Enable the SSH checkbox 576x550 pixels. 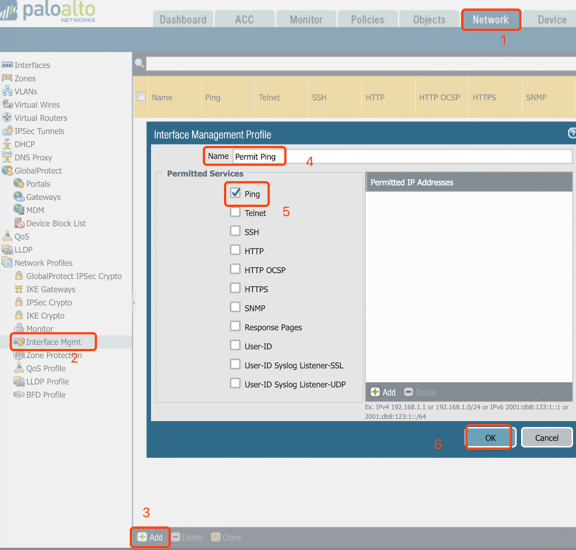235,231
